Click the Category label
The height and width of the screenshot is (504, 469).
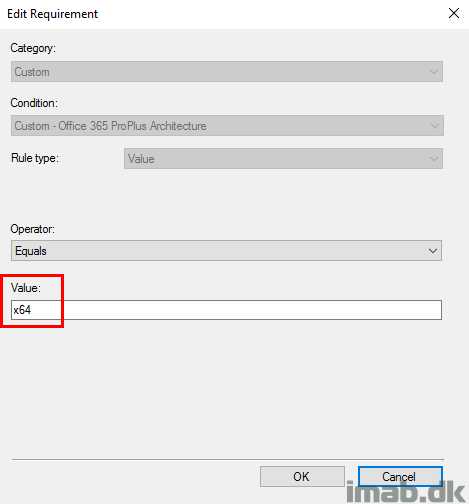tap(33, 48)
